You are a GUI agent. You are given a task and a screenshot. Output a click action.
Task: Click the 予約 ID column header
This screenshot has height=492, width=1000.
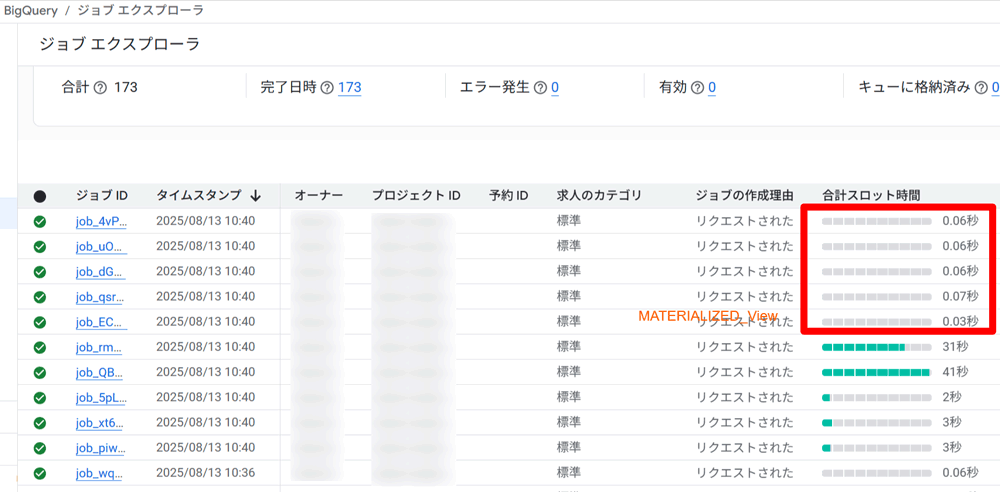point(508,195)
